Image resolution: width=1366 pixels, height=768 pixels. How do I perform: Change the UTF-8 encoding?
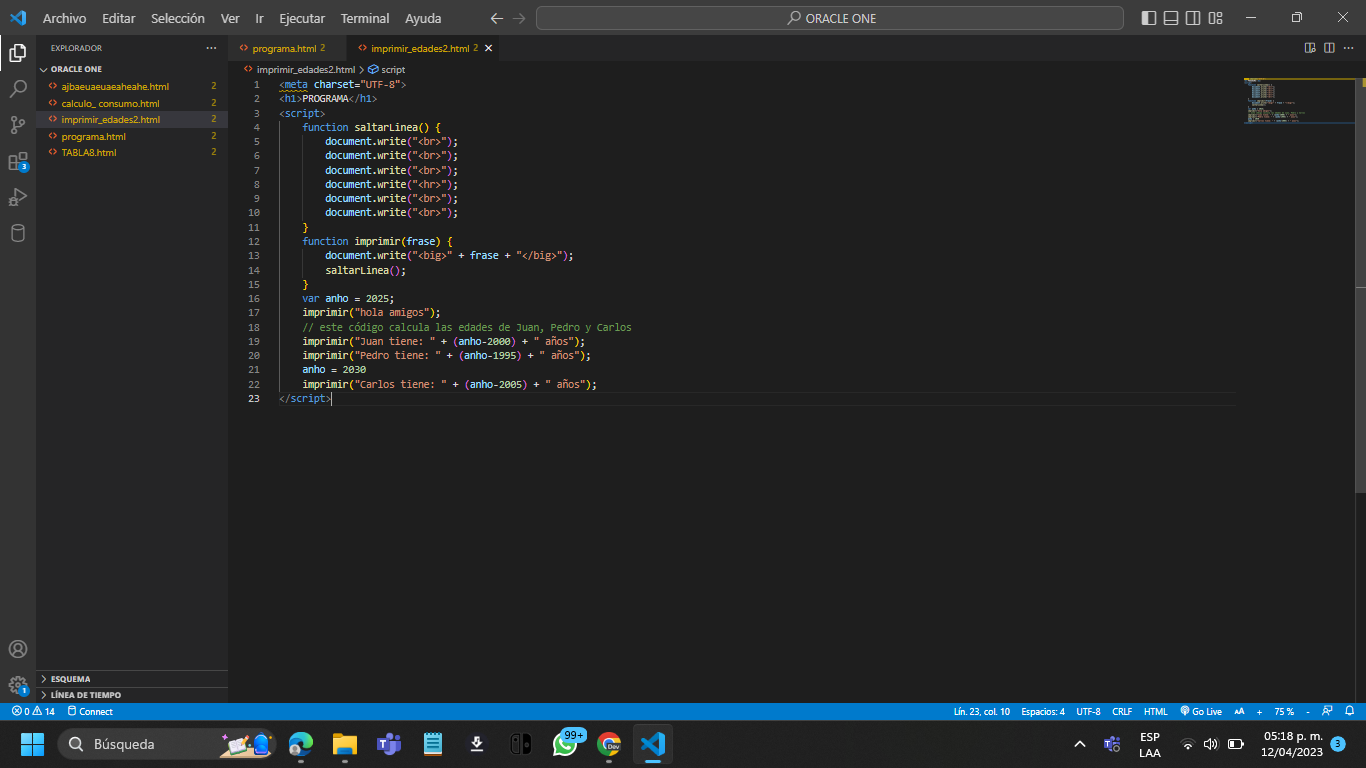1088,712
